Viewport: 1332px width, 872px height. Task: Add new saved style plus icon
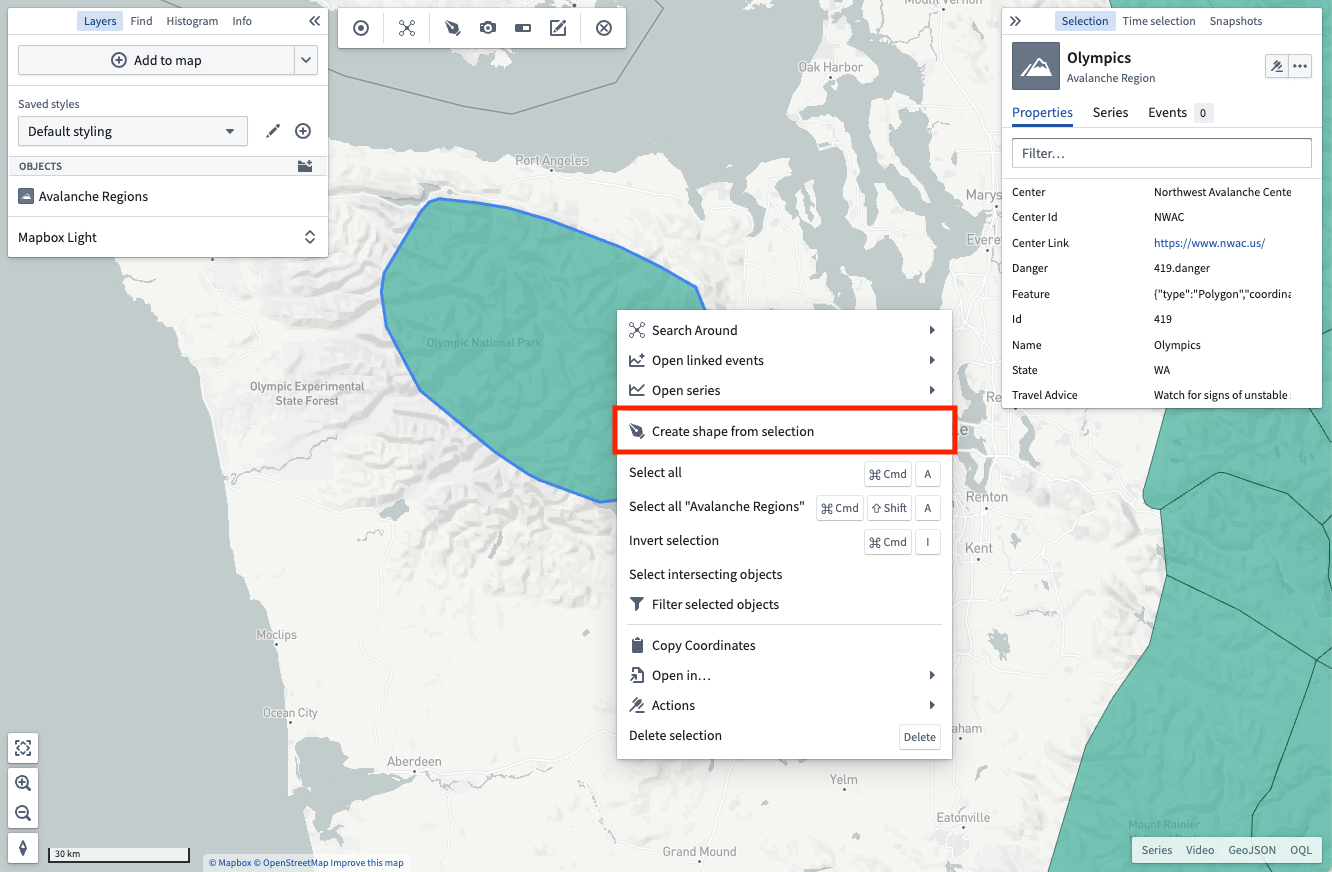(303, 131)
